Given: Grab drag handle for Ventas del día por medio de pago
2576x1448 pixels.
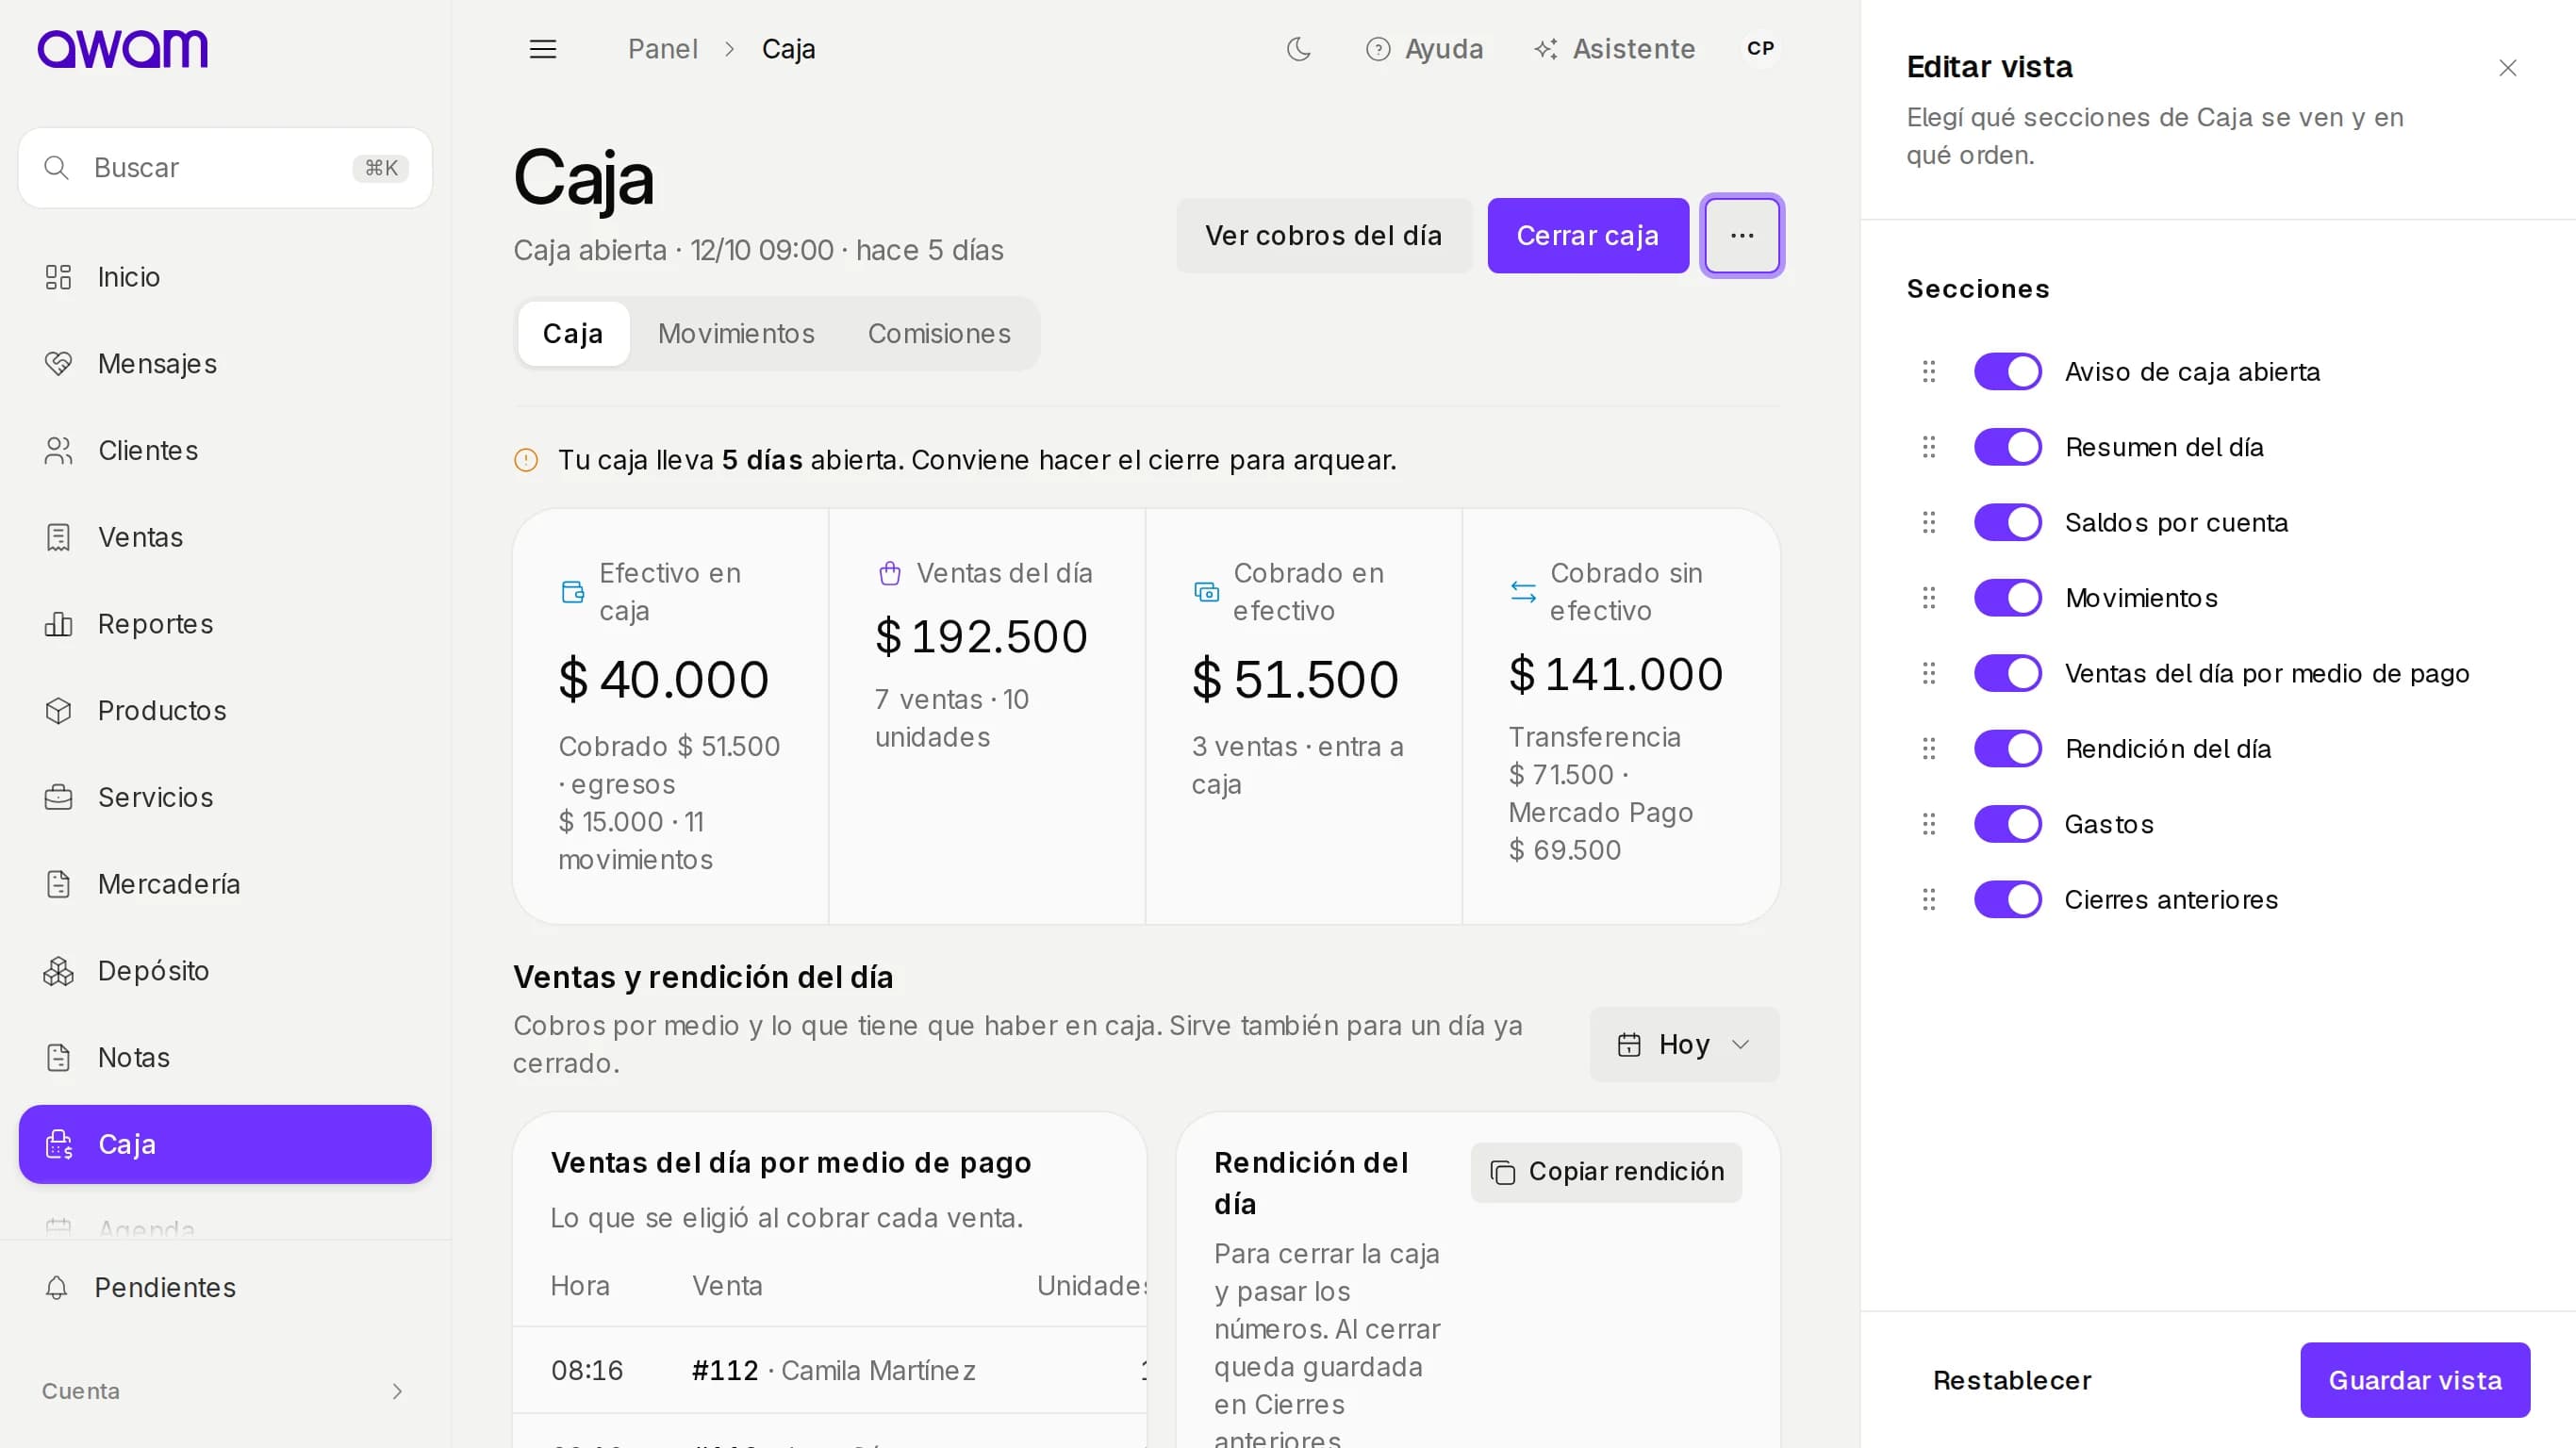Looking at the screenshot, I should point(1929,674).
